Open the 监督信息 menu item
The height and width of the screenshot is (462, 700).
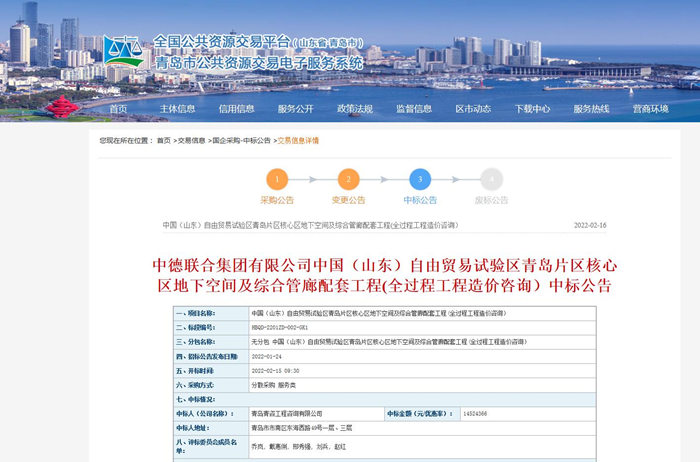click(x=413, y=109)
